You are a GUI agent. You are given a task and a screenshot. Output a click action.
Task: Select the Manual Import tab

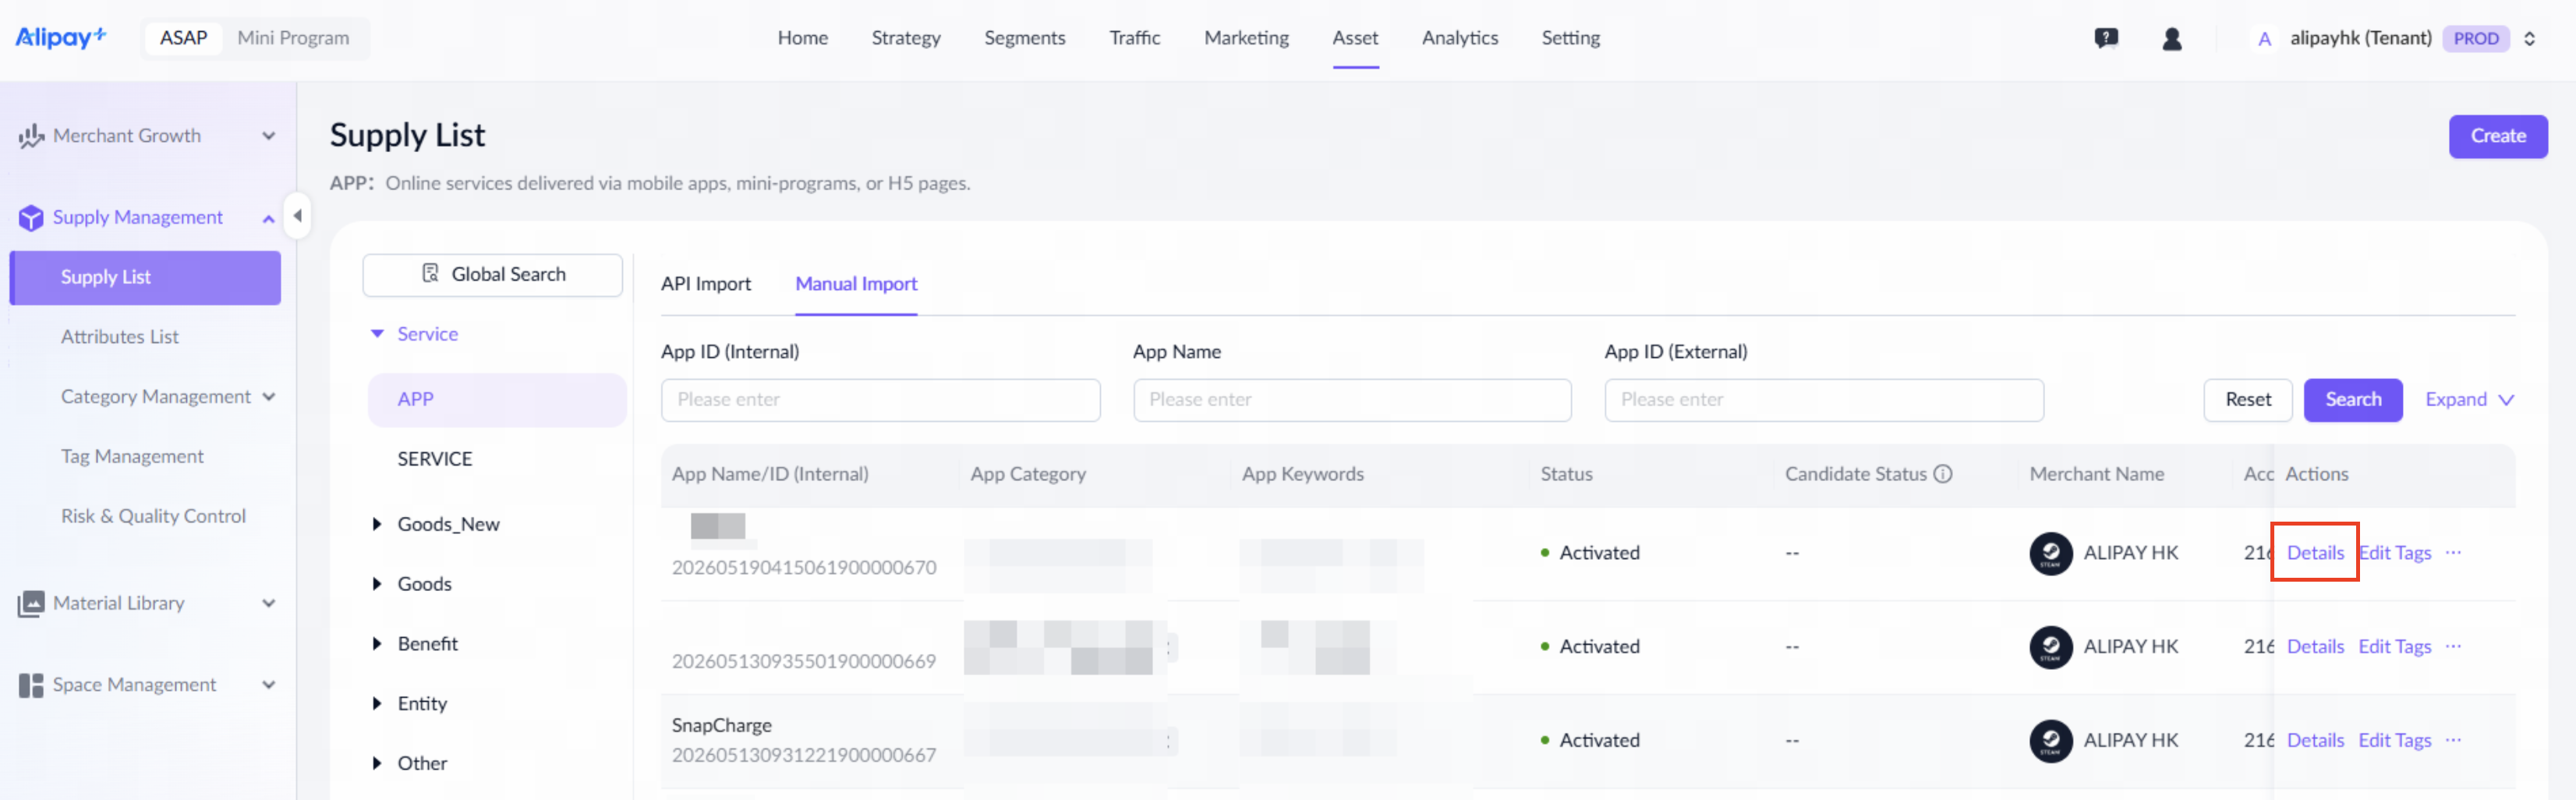pyautogui.click(x=856, y=284)
